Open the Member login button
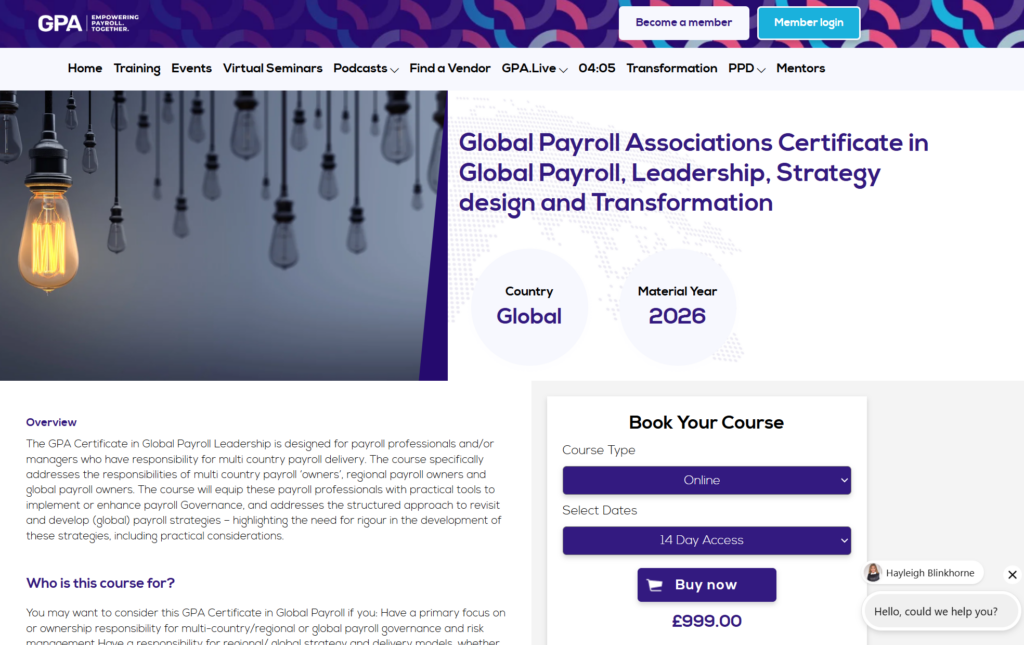Image resolution: width=1024 pixels, height=645 pixels. 808,23
